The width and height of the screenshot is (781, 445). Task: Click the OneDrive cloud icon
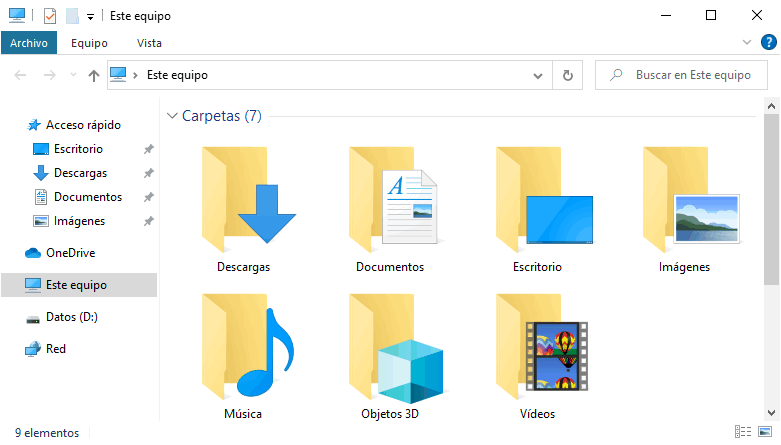tap(33, 253)
